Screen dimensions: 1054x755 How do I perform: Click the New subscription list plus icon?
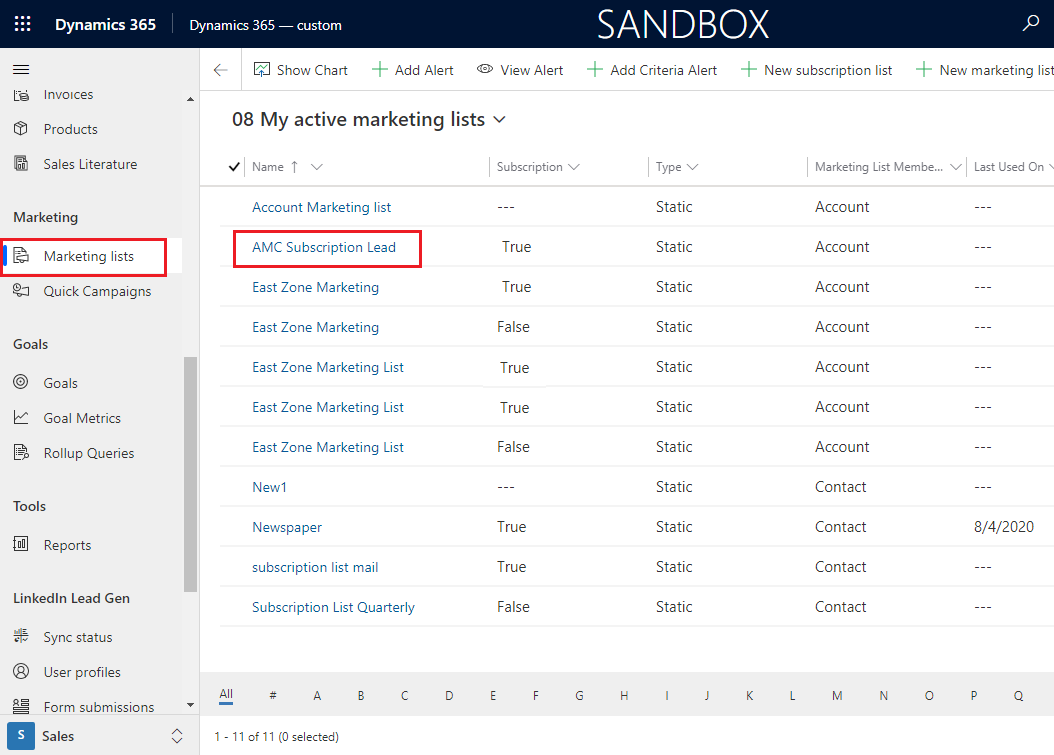point(748,69)
